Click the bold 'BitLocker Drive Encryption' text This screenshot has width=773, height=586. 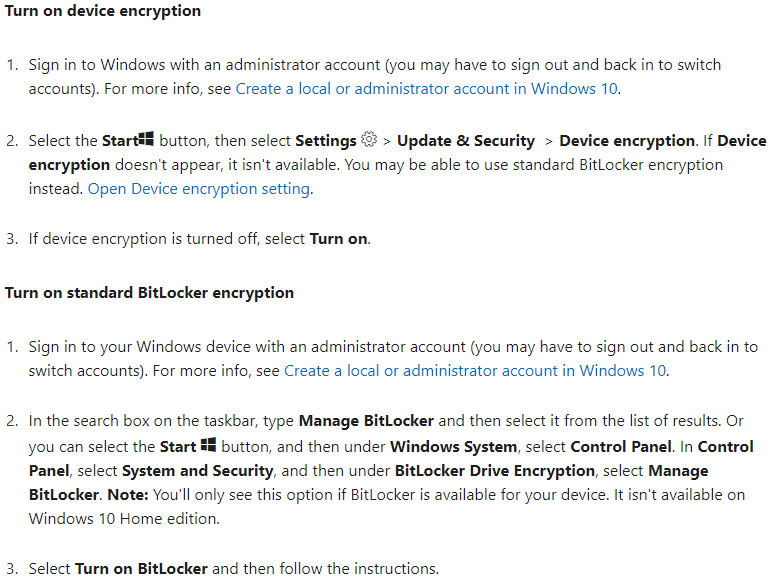(x=495, y=471)
